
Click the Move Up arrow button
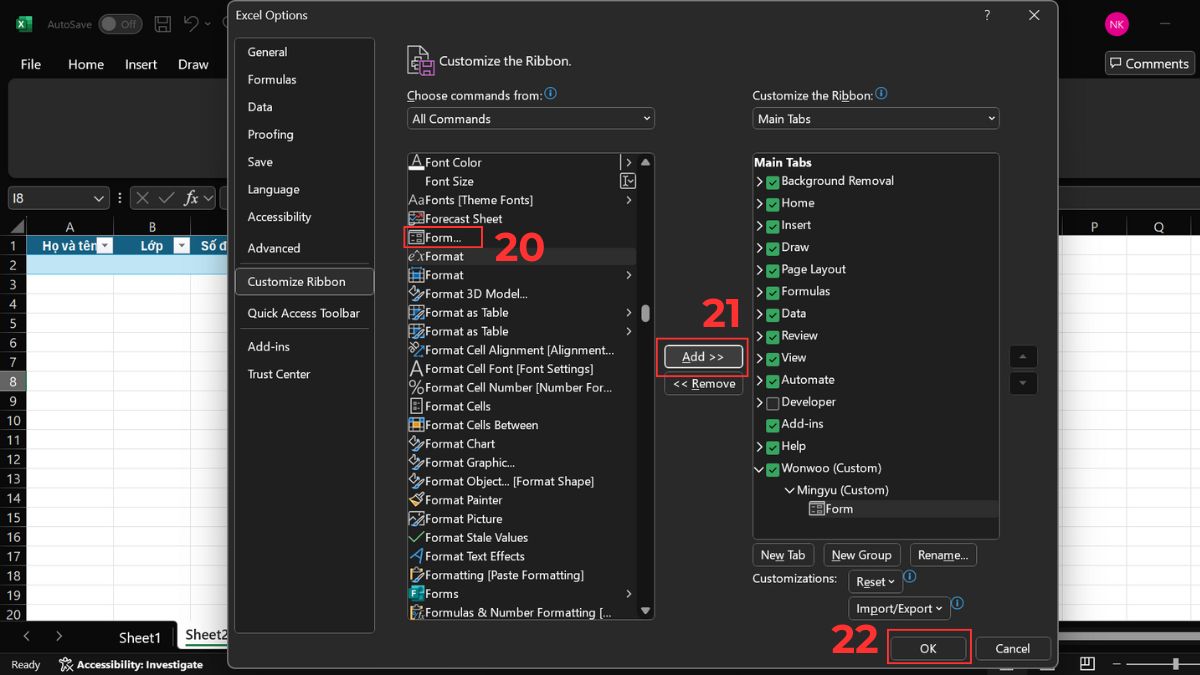[1023, 357]
